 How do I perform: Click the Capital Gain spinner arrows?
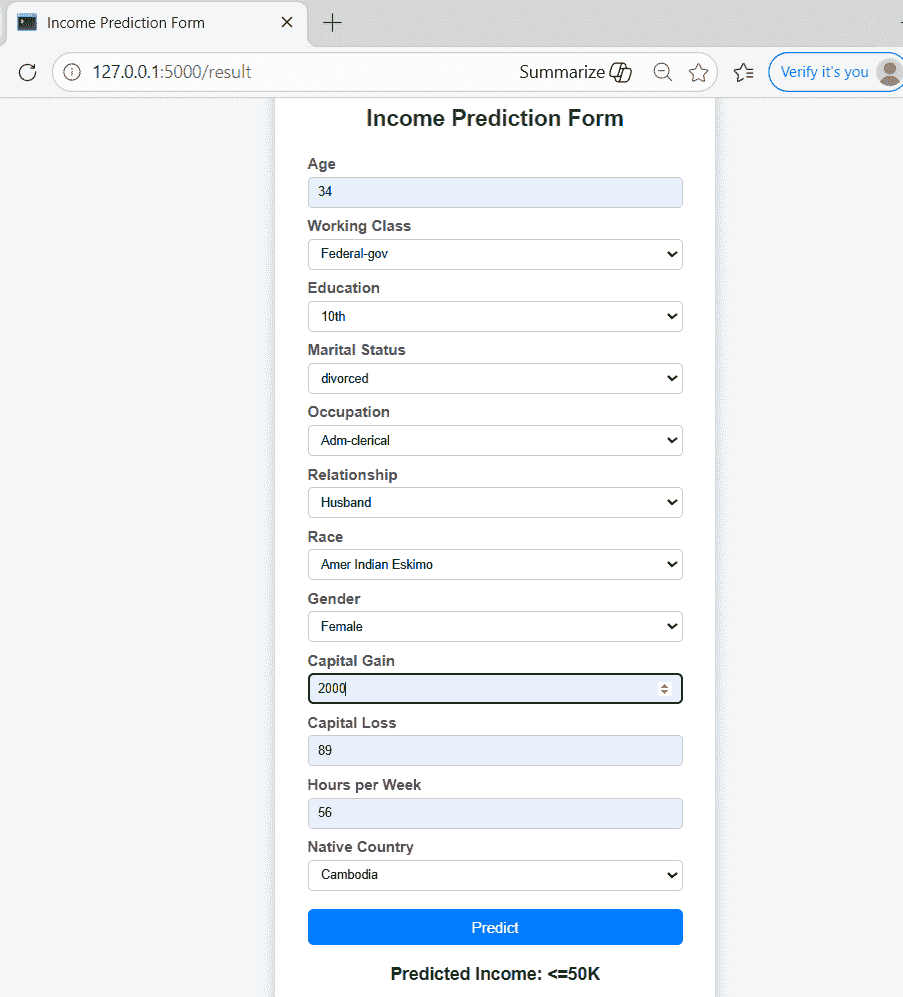click(664, 689)
